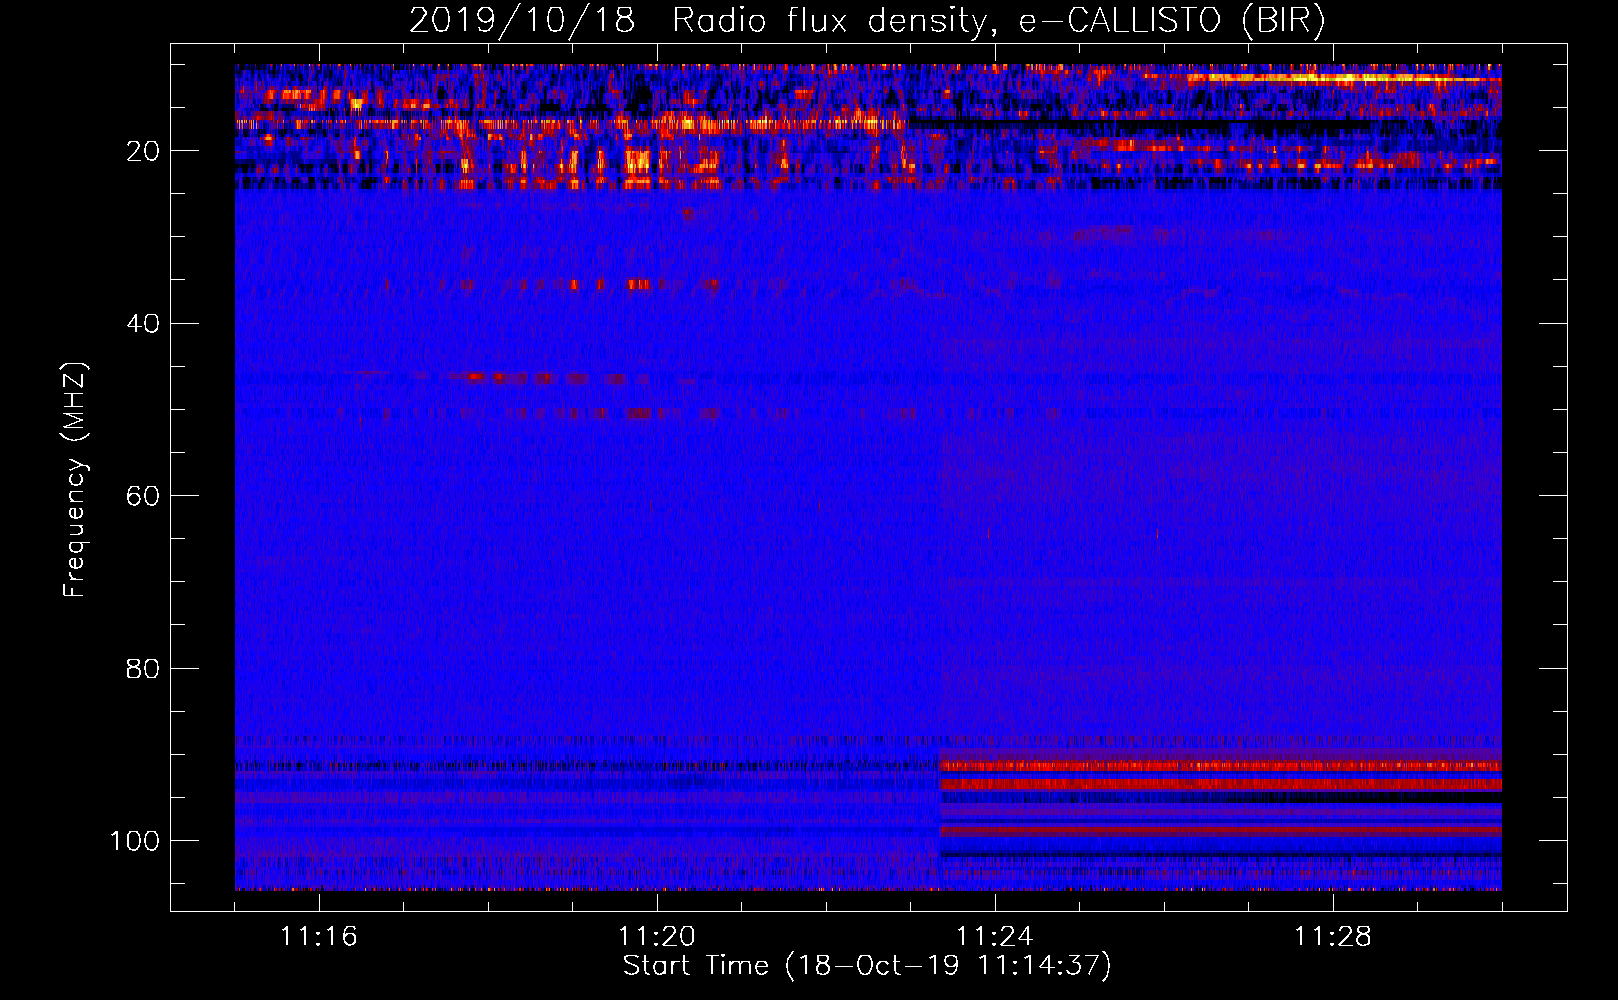The image size is (1618, 1000).
Task: Click the 40 MHz frequency tick label
Action: tap(143, 324)
